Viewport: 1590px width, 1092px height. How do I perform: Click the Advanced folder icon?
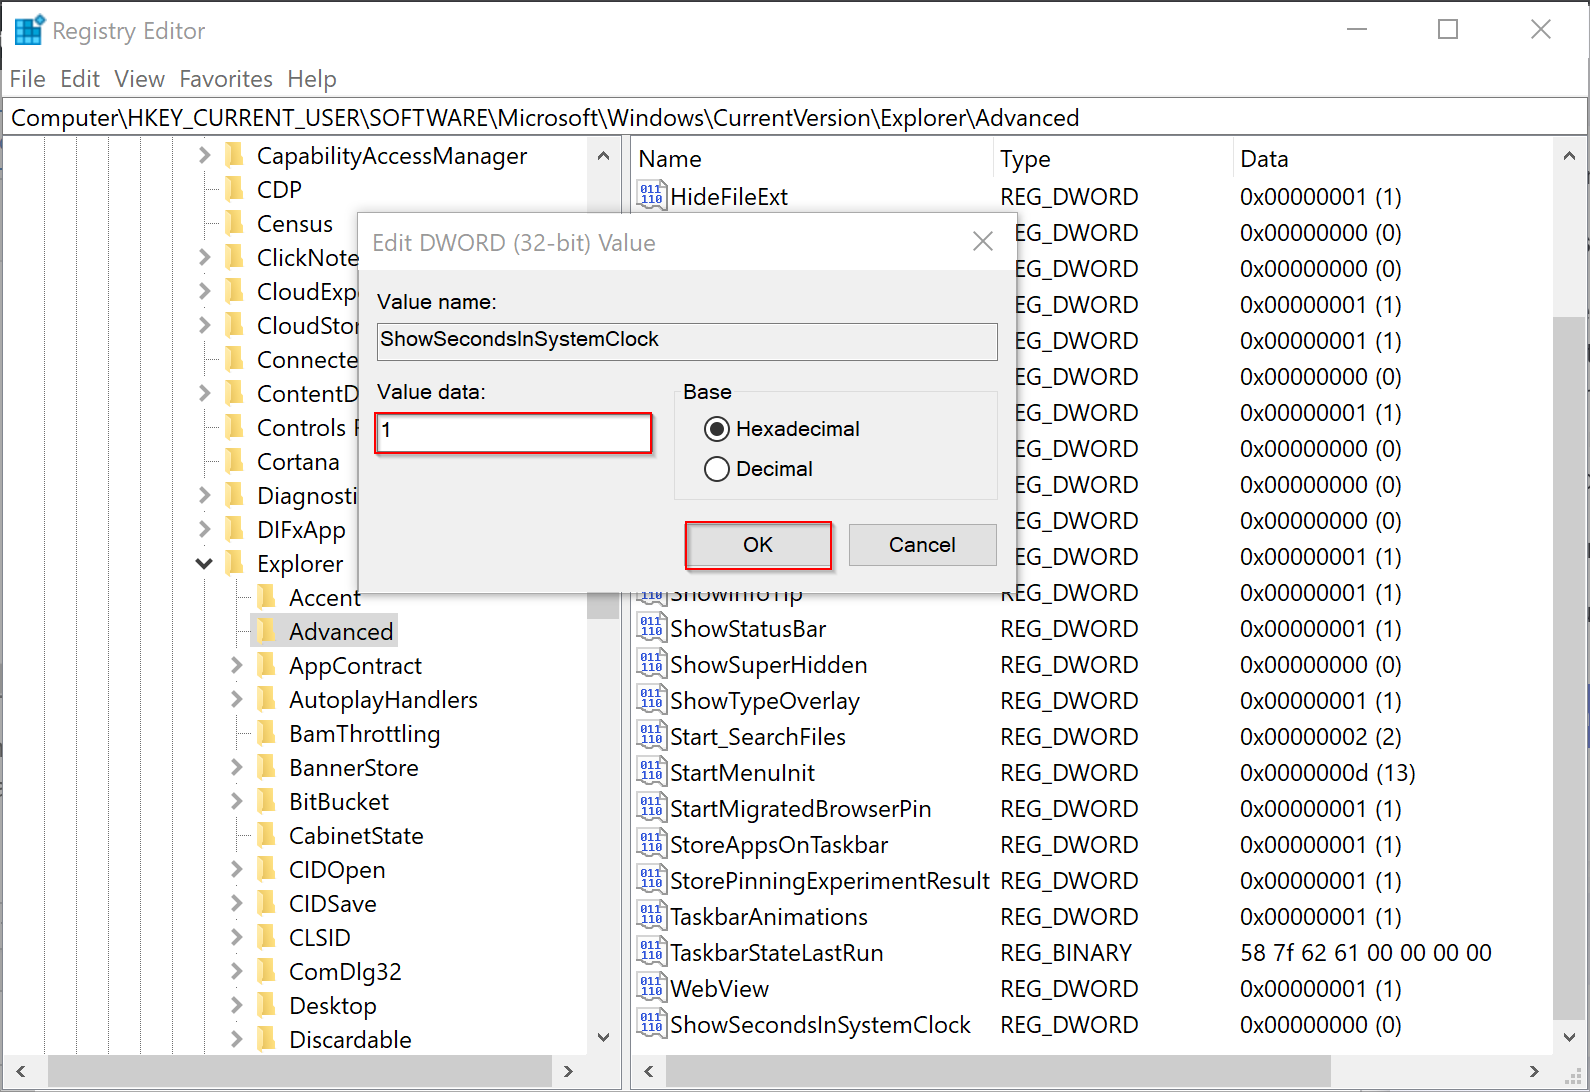pos(267,631)
